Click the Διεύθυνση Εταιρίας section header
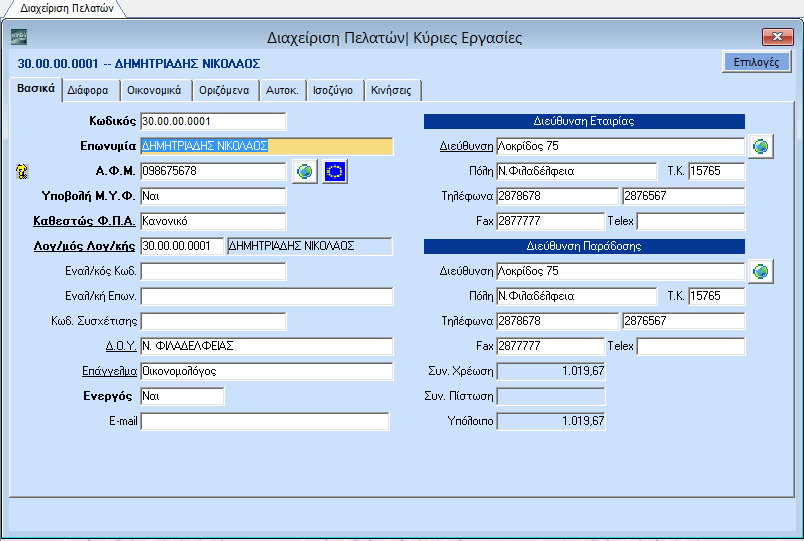 tap(584, 122)
